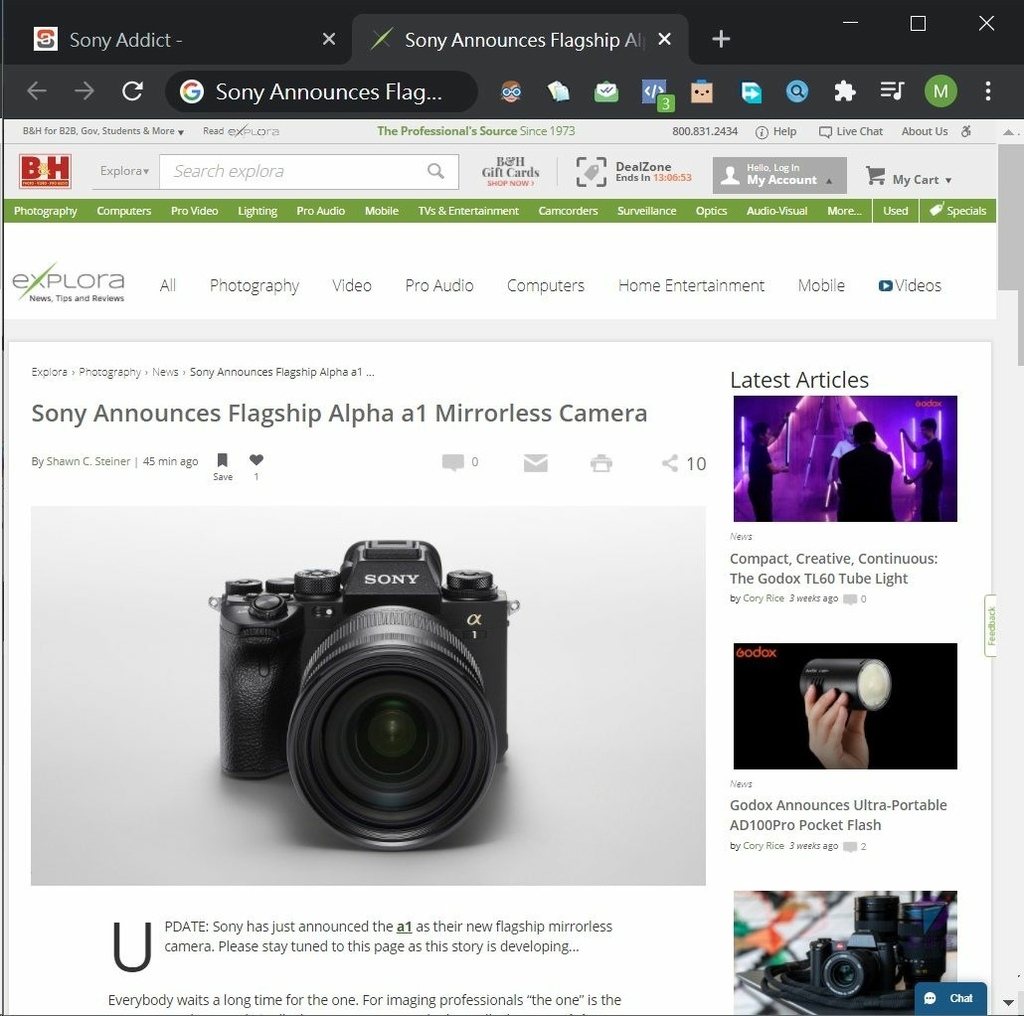
Task: Click the scrollbar down arrow
Action: (x=1009, y=1002)
